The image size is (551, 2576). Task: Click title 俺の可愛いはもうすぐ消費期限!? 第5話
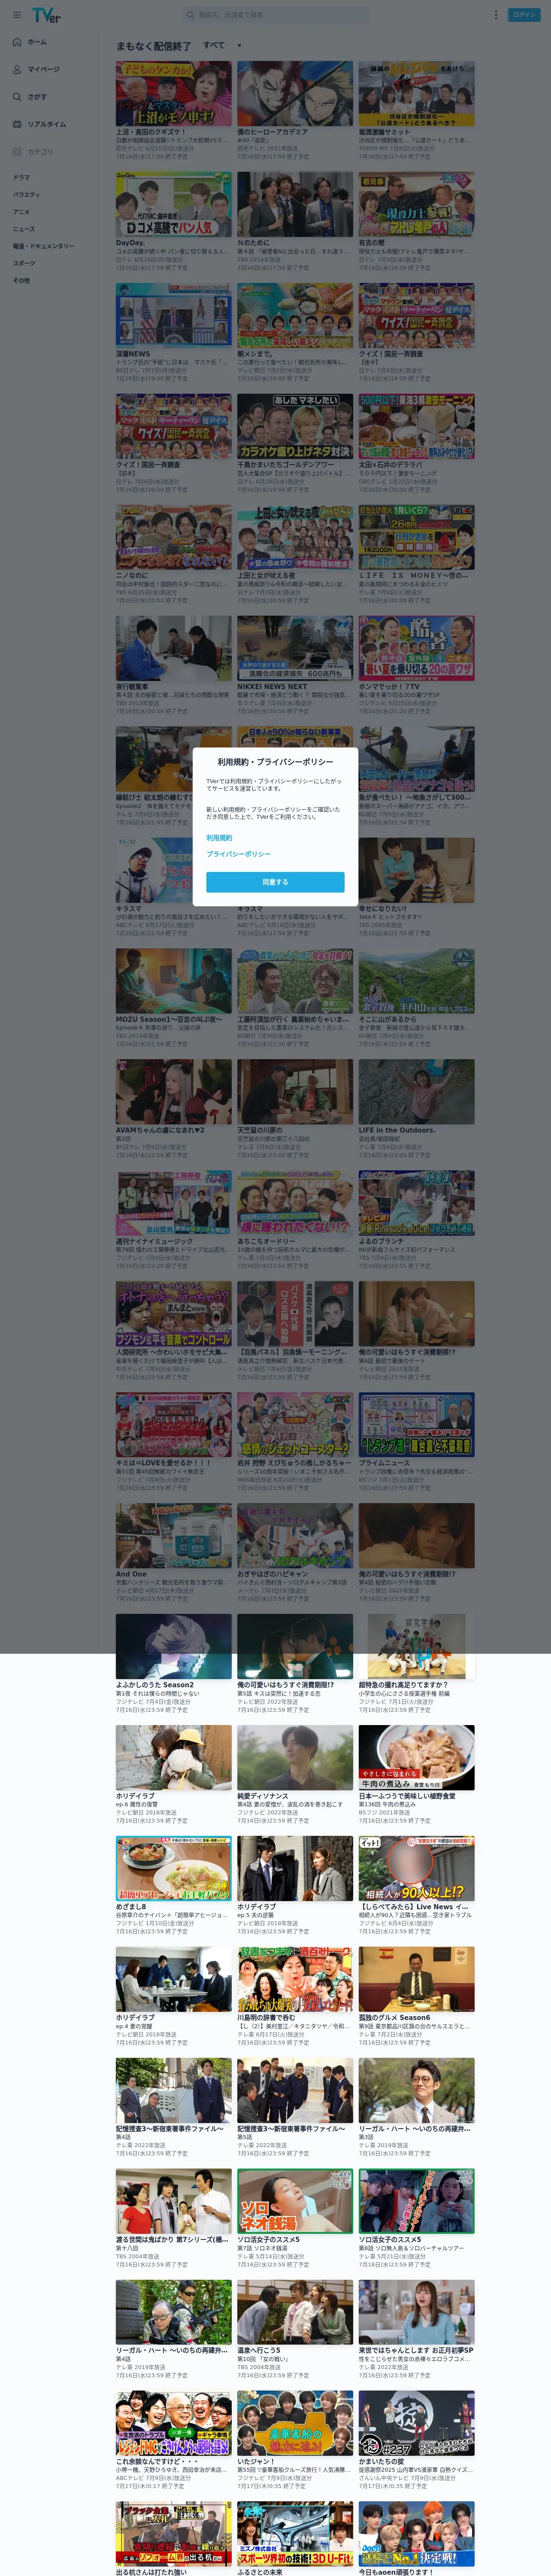click(x=286, y=1685)
